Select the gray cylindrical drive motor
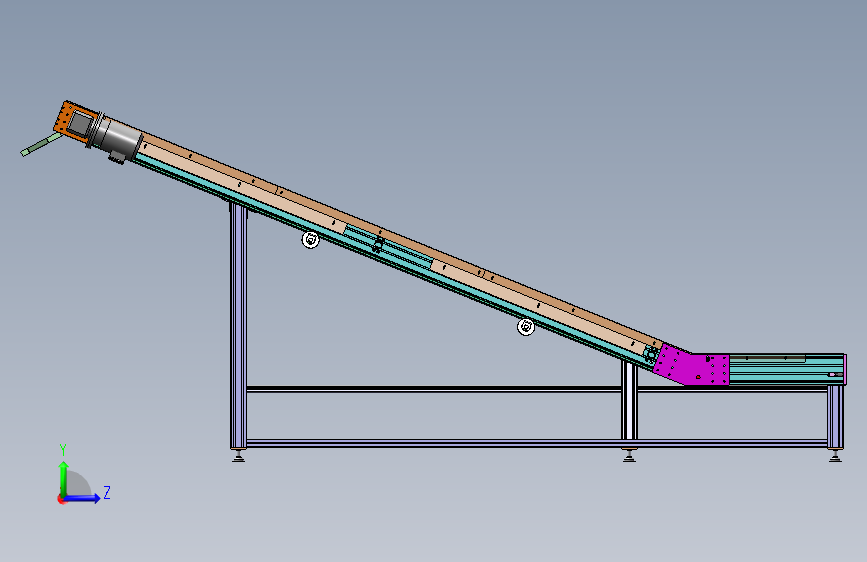This screenshot has height=562, width=867. [118, 138]
